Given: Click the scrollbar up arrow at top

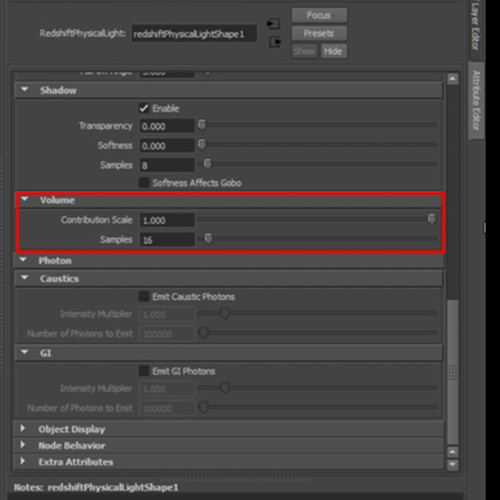Looking at the screenshot, I should point(452,79).
